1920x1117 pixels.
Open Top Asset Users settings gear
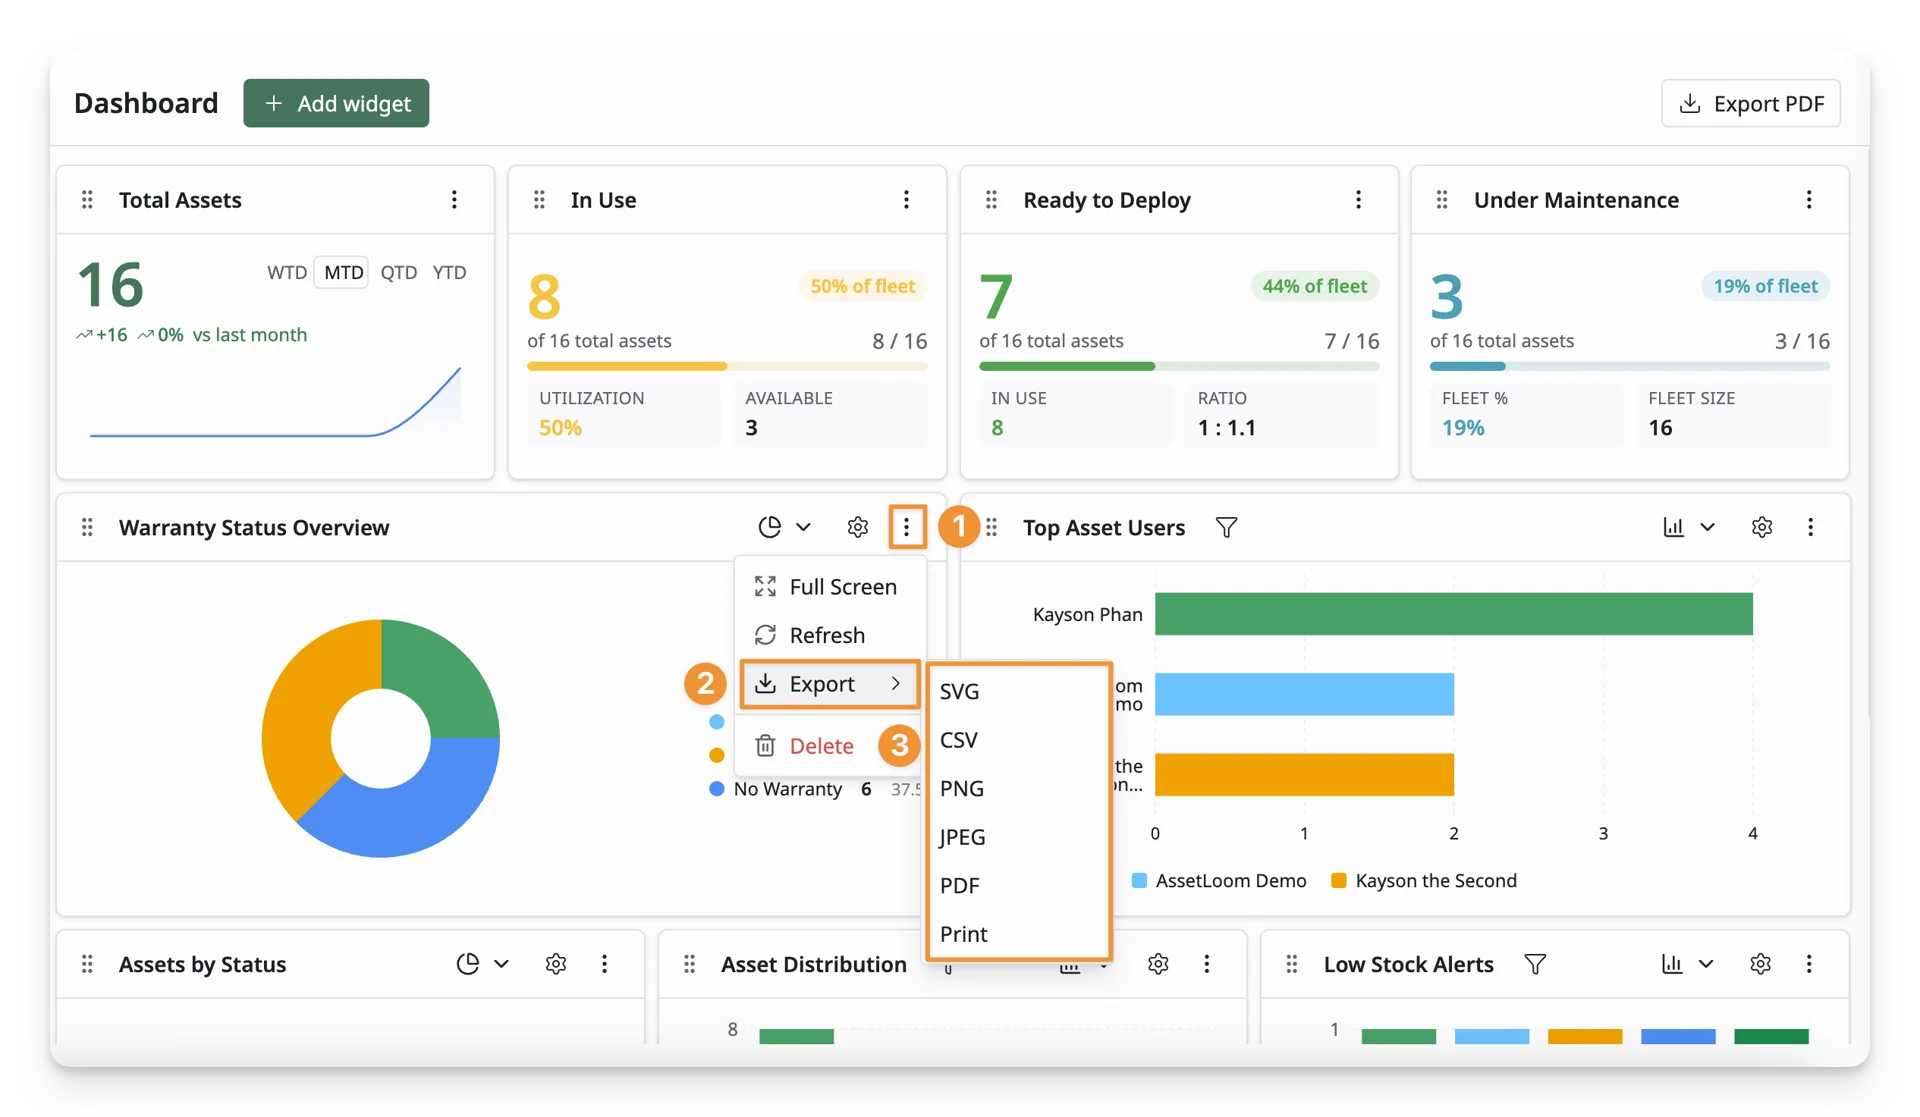tap(1762, 527)
